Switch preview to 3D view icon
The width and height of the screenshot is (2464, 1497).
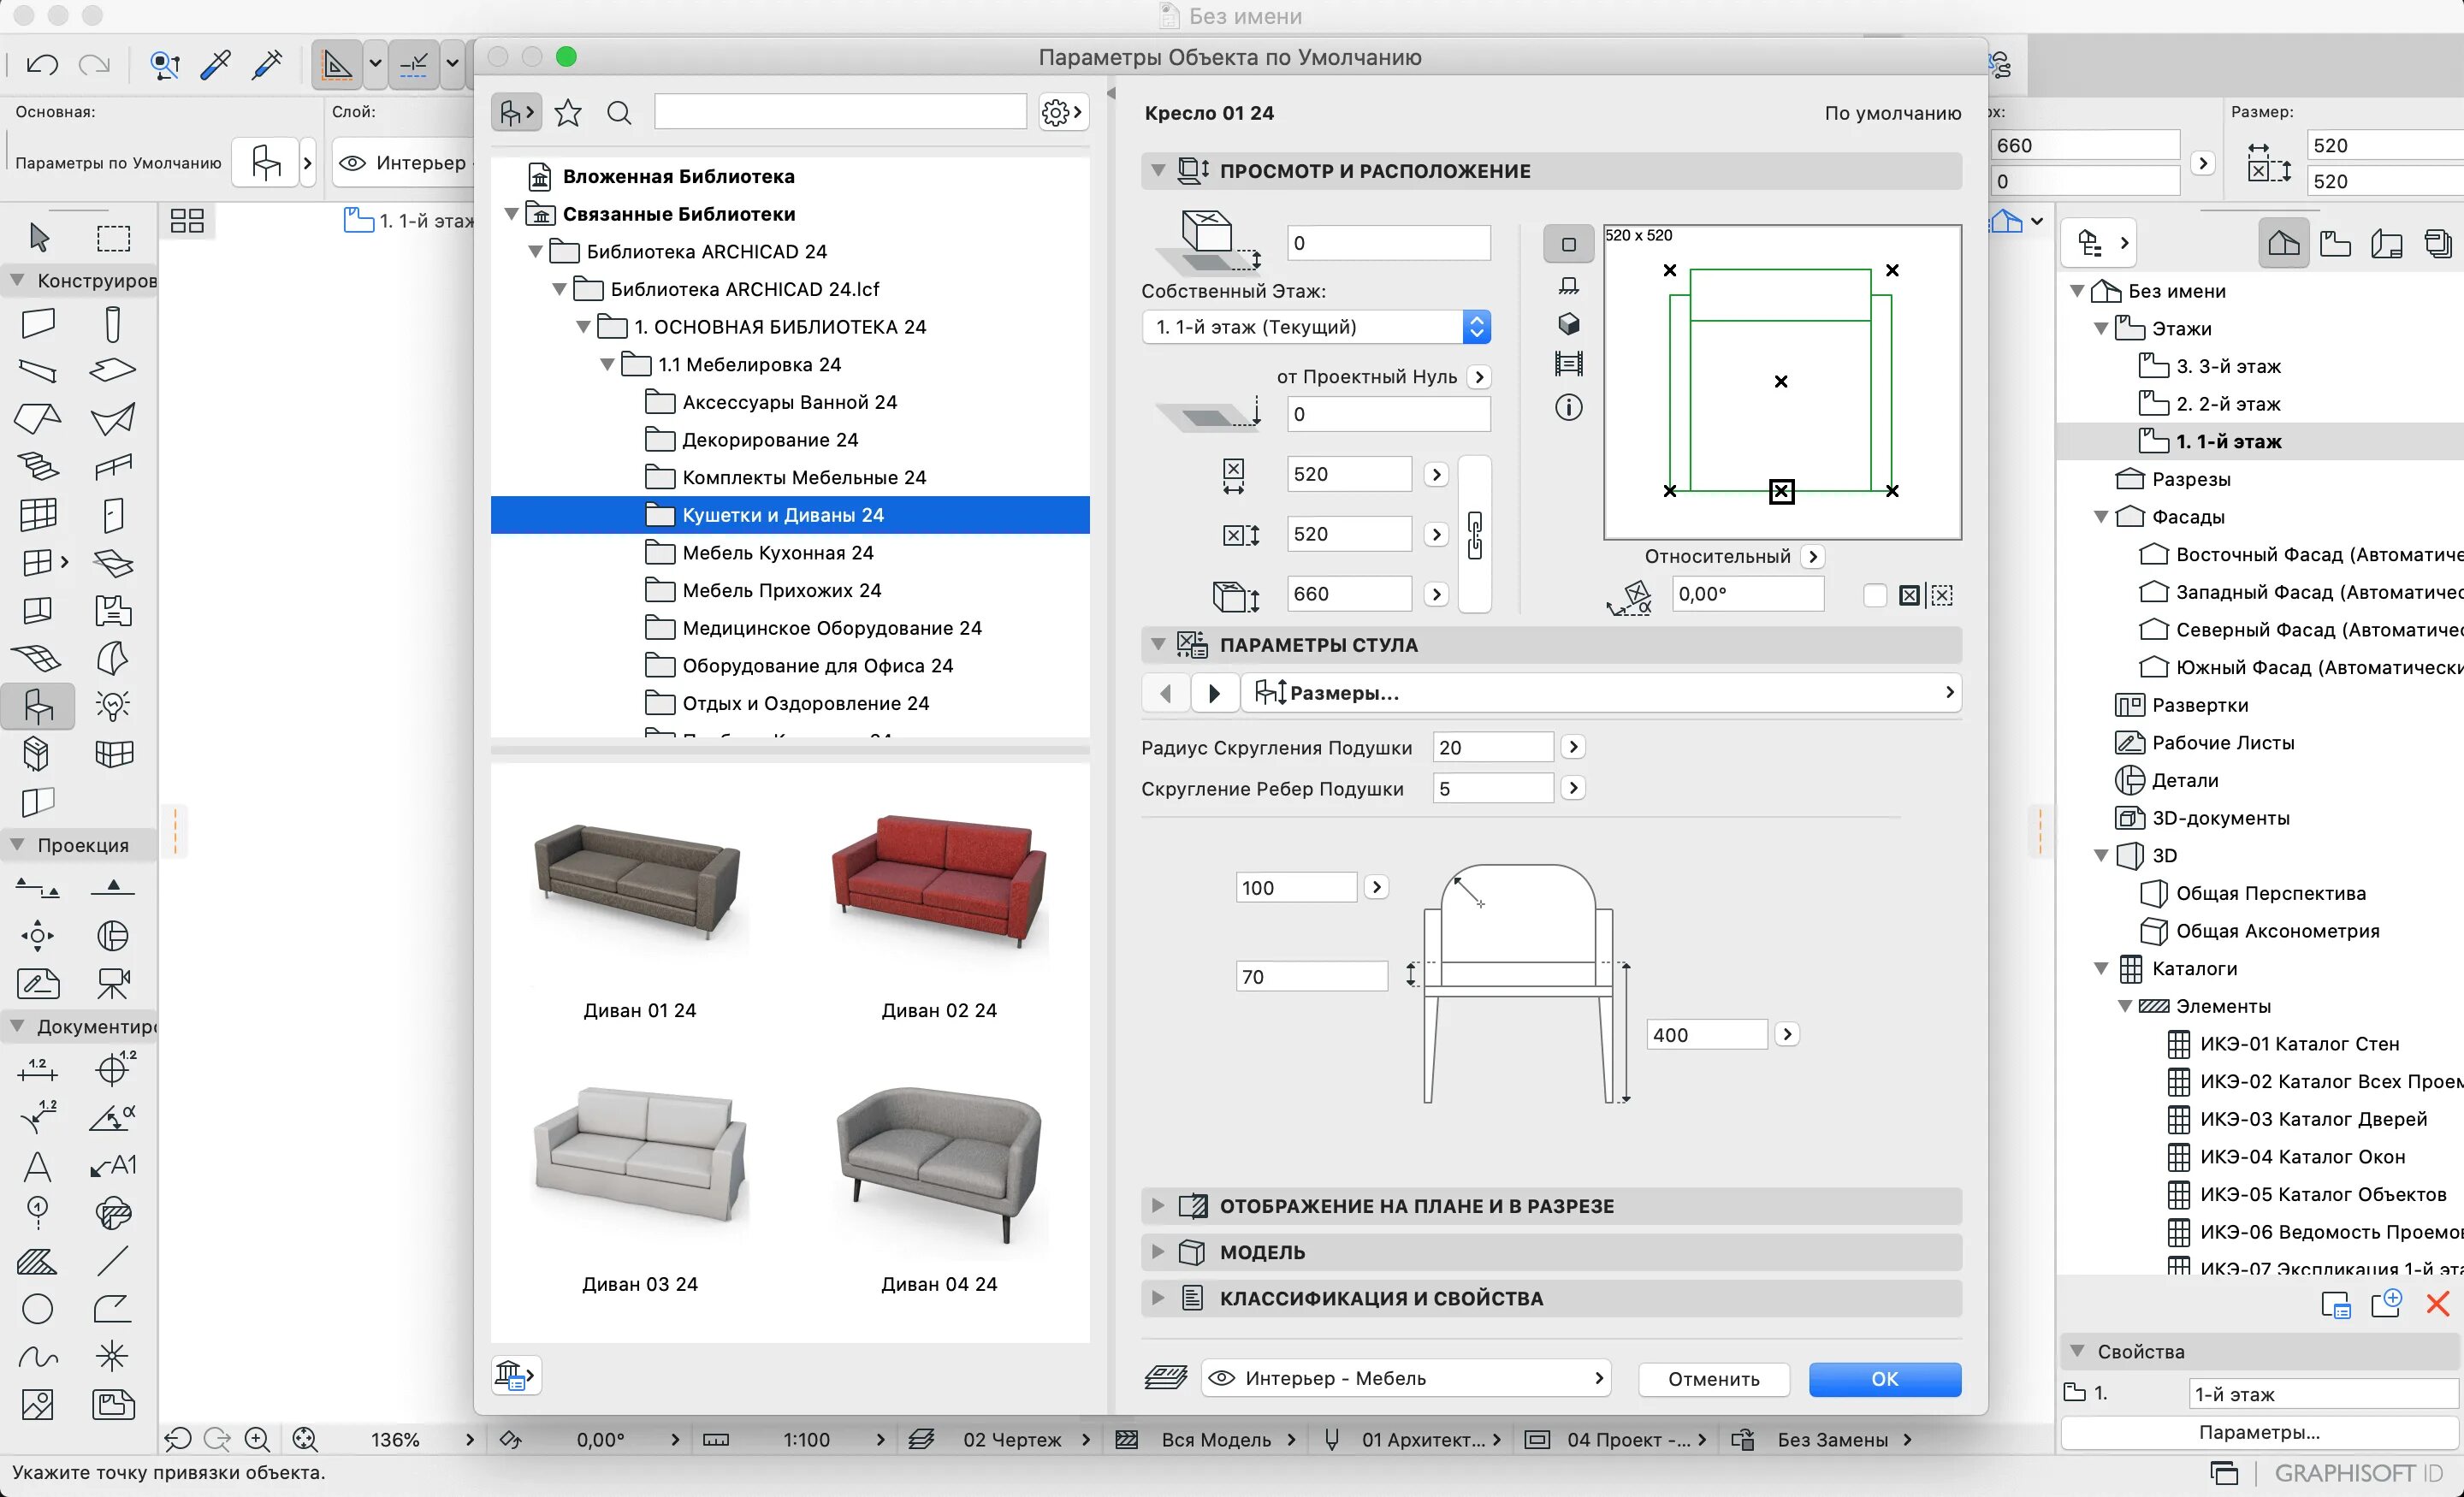pyautogui.click(x=1568, y=324)
